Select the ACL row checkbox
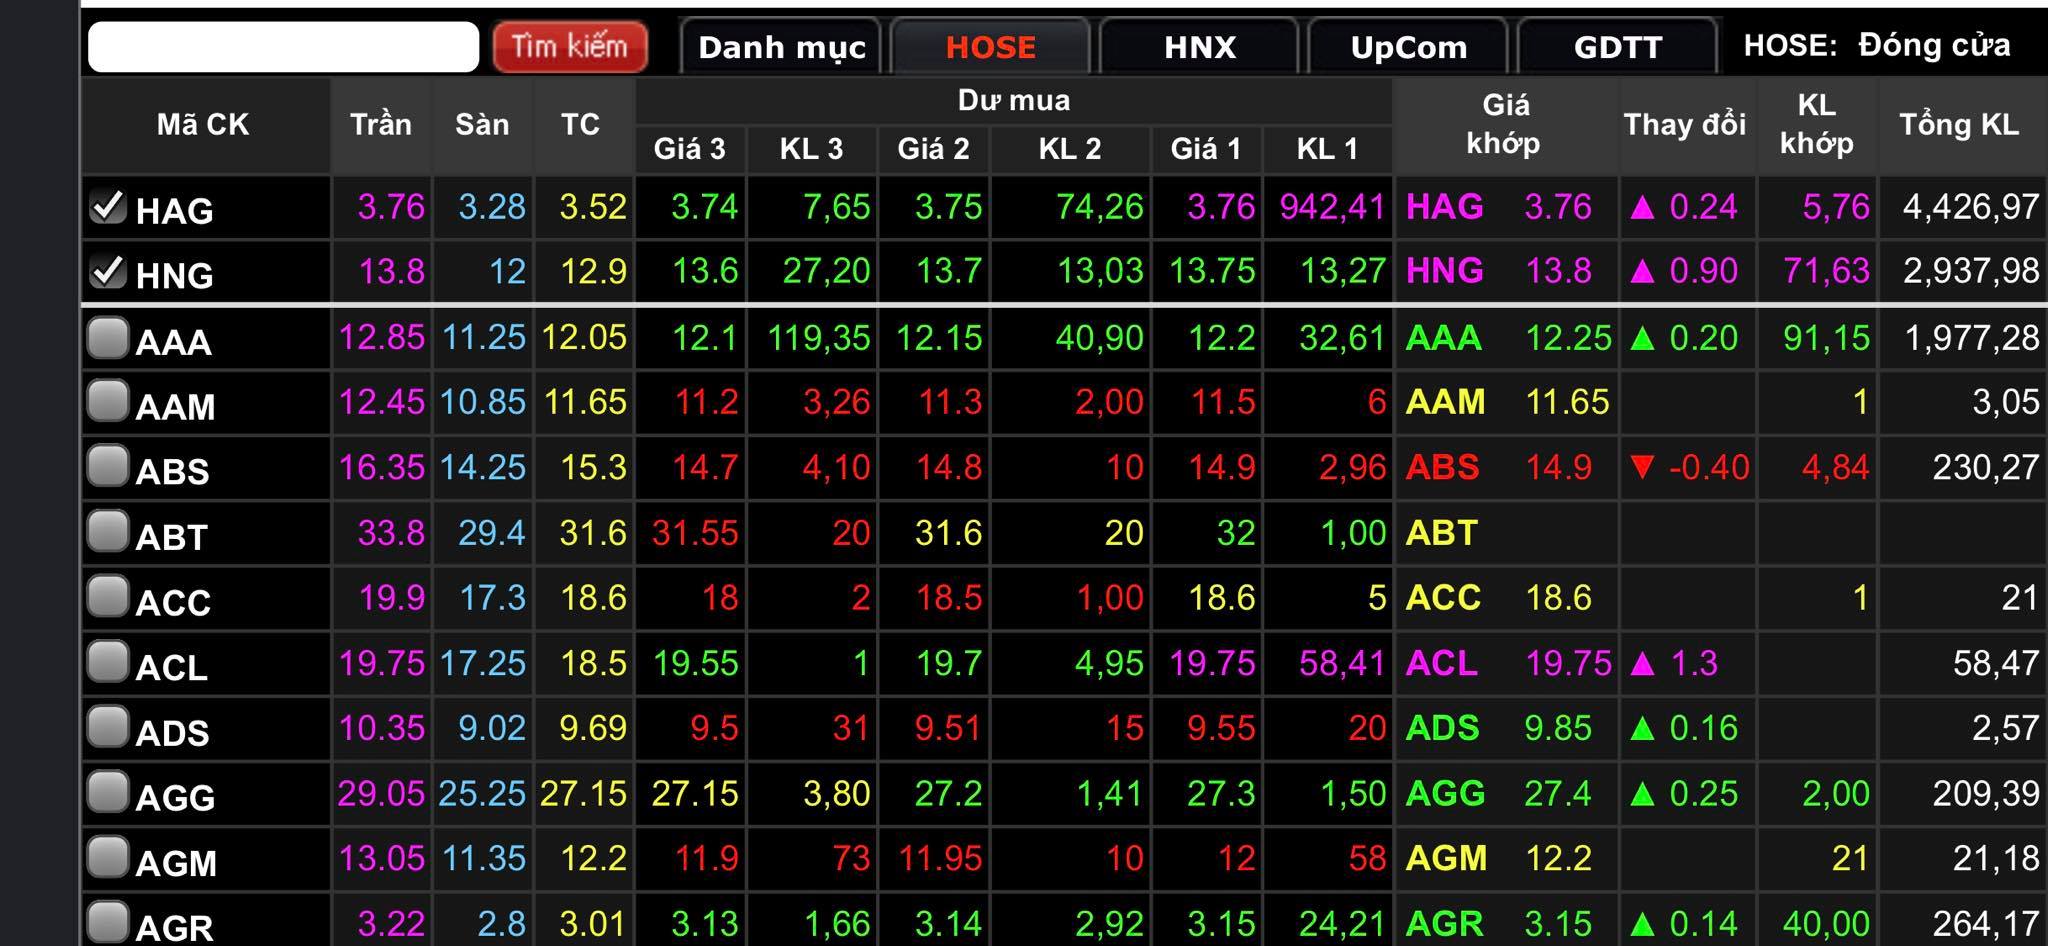The height and width of the screenshot is (946, 2048). tap(107, 661)
